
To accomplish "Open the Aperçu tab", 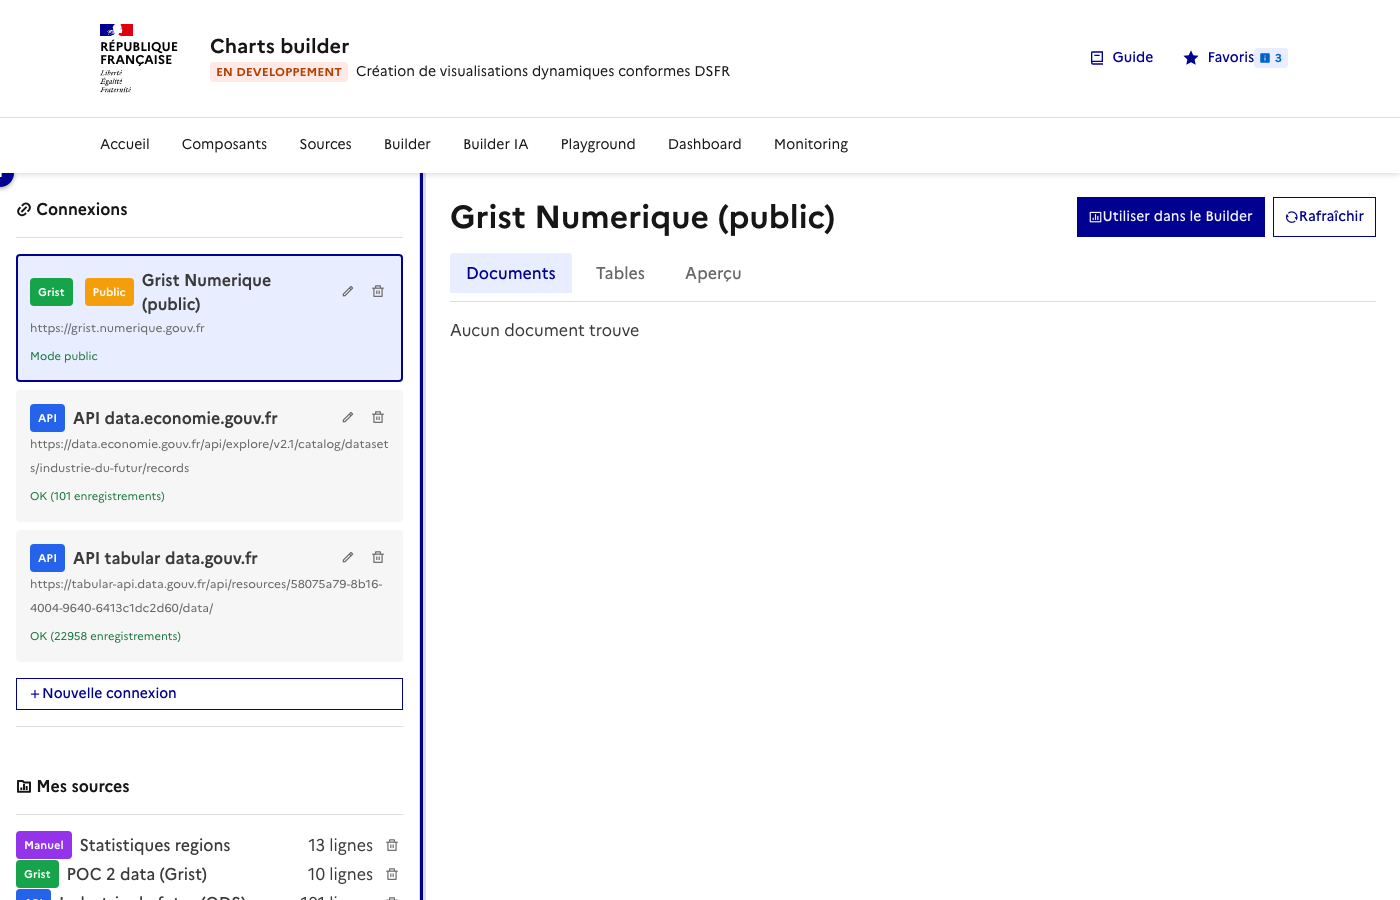I will (x=713, y=273).
